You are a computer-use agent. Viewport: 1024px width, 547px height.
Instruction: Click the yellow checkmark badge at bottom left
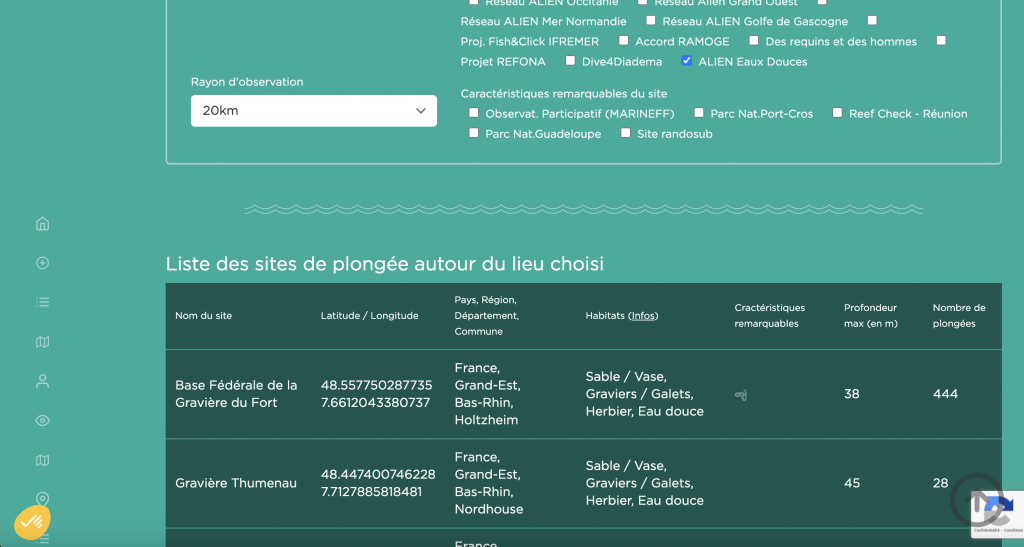(x=32, y=521)
